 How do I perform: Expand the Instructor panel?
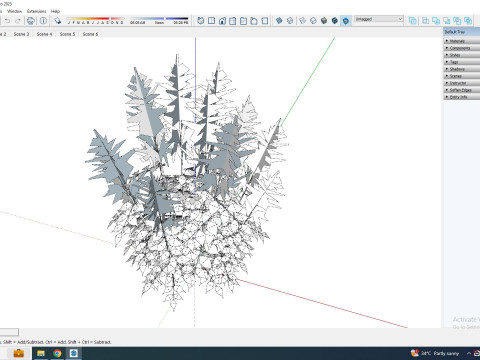pyautogui.click(x=462, y=83)
